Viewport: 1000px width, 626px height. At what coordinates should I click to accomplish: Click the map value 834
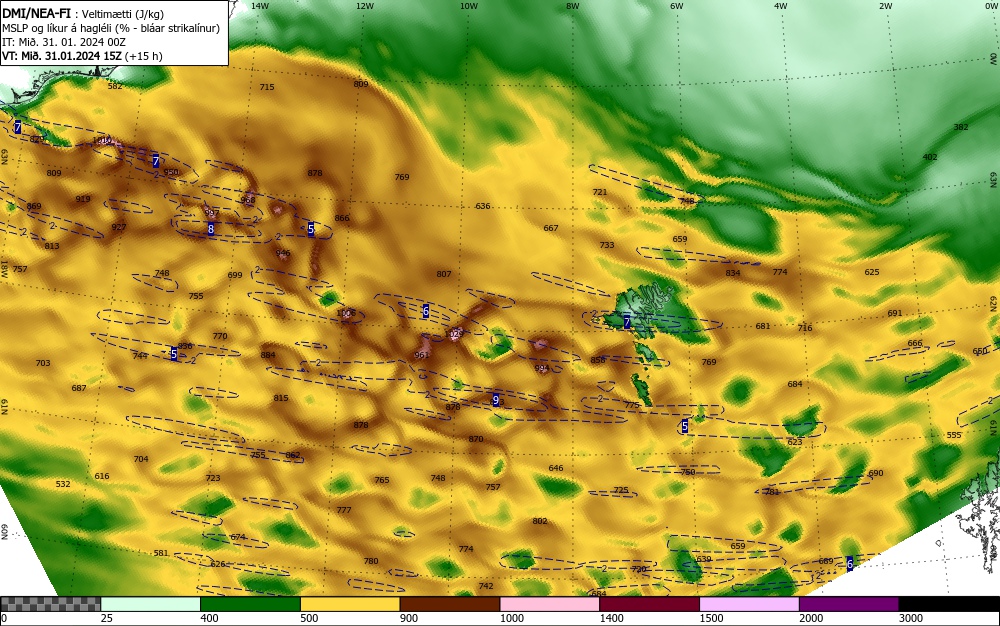coord(733,273)
